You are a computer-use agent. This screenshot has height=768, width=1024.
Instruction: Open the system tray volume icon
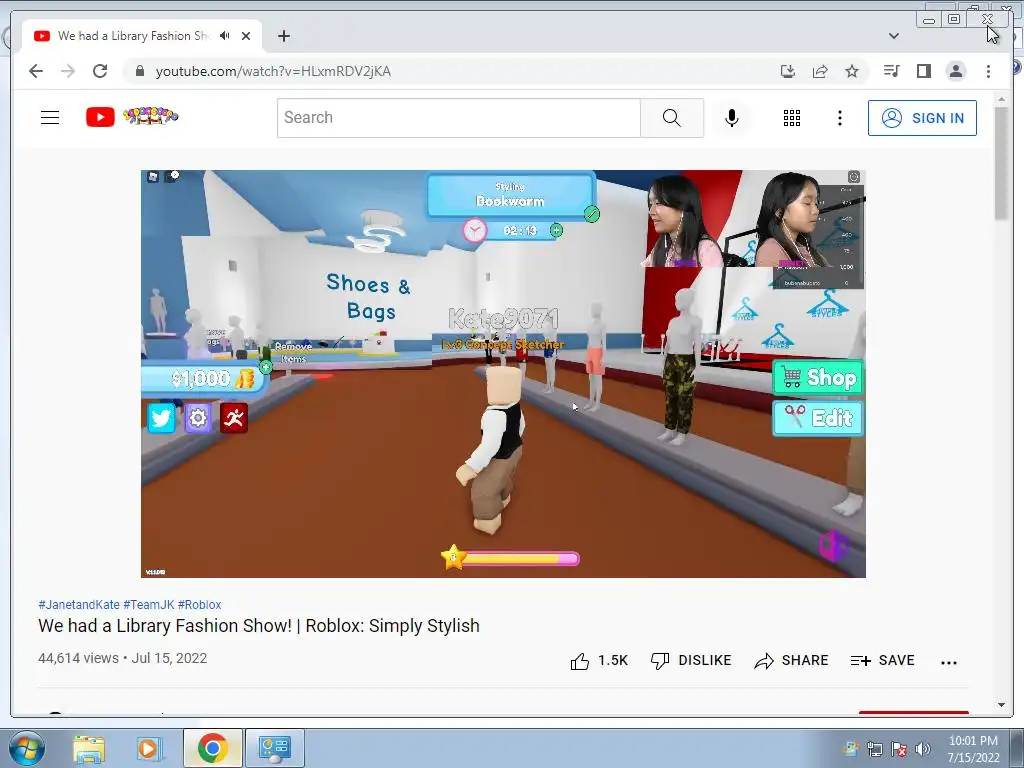tap(923, 749)
